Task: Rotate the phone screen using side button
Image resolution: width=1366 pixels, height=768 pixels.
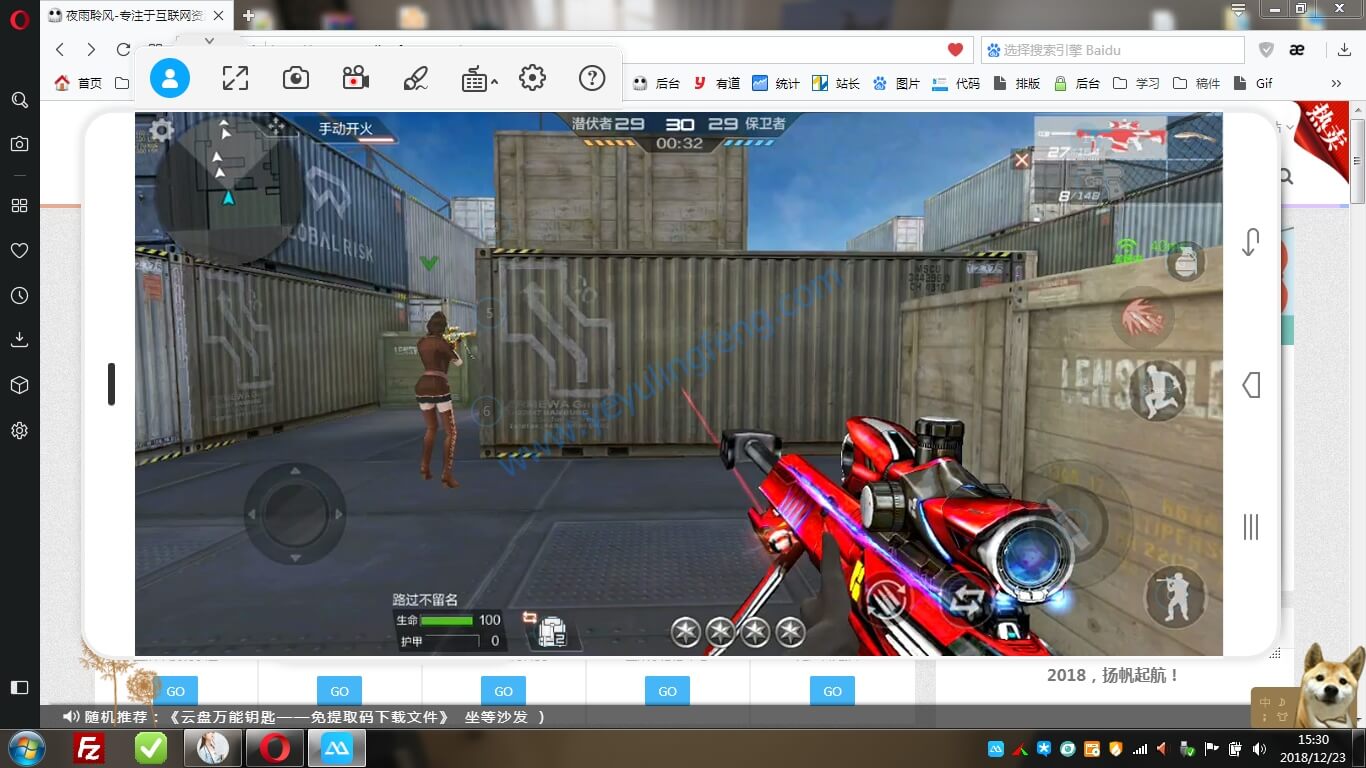Action: coord(1250,242)
